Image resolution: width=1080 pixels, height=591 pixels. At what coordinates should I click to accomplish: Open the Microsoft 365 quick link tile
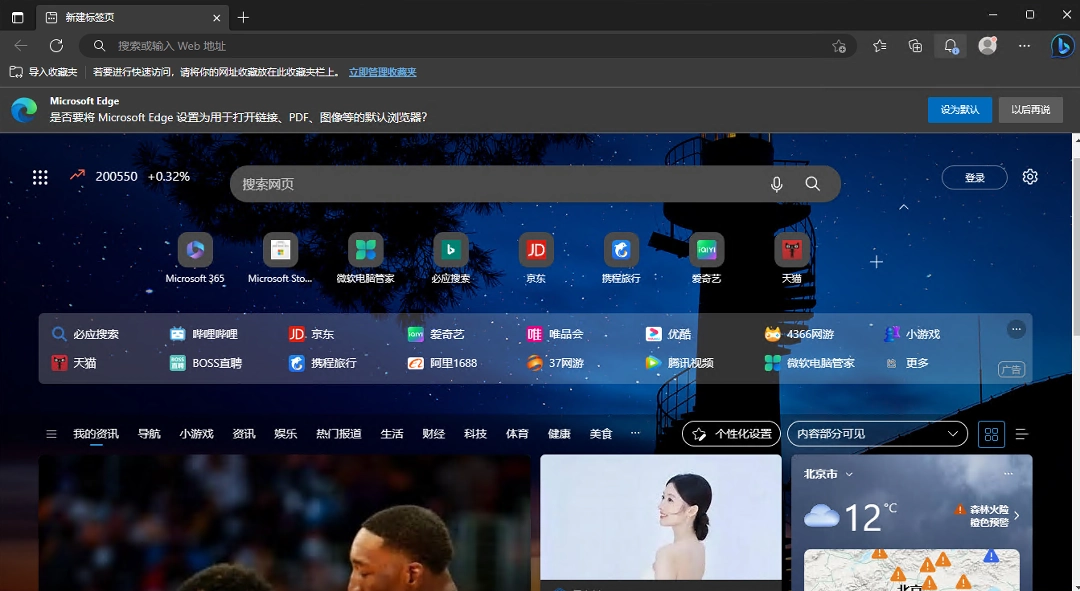[x=195, y=259]
